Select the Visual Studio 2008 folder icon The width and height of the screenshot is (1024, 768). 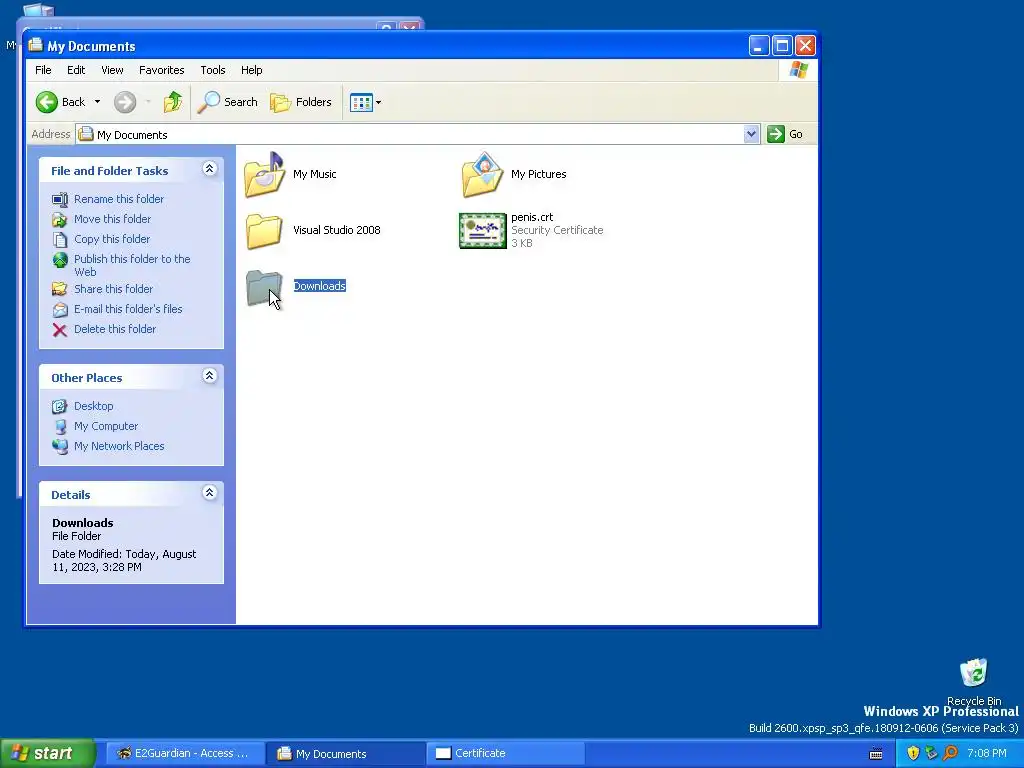[264, 231]
